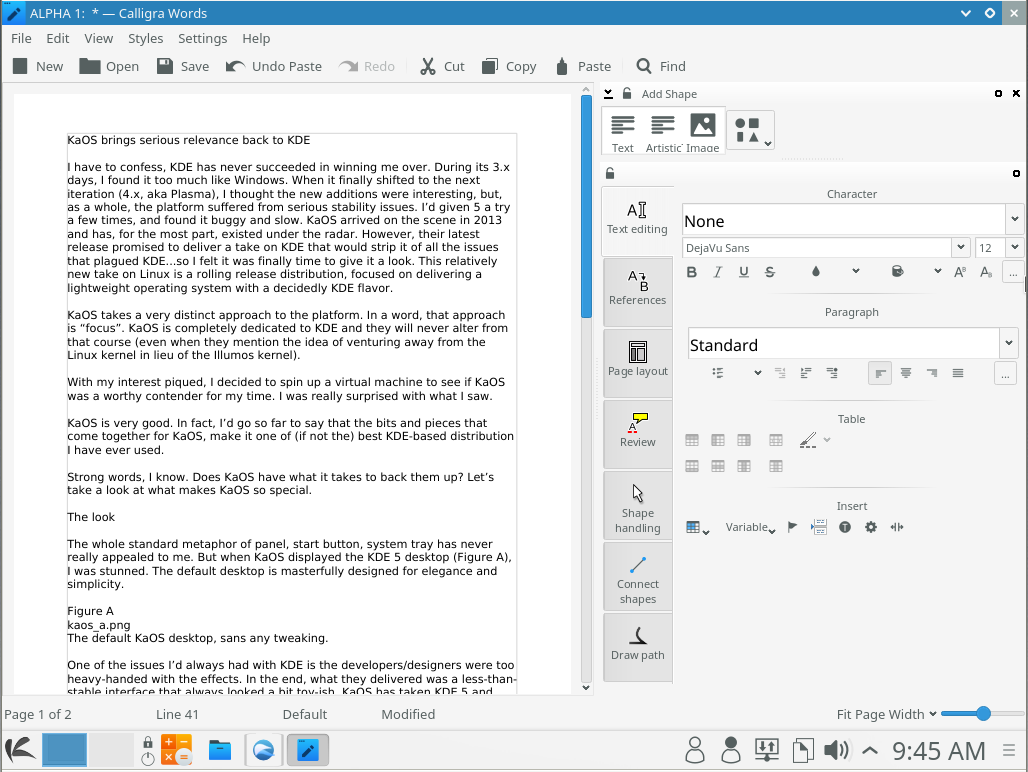Open the Standard paragraph style dropdown

coord(1008,343)
